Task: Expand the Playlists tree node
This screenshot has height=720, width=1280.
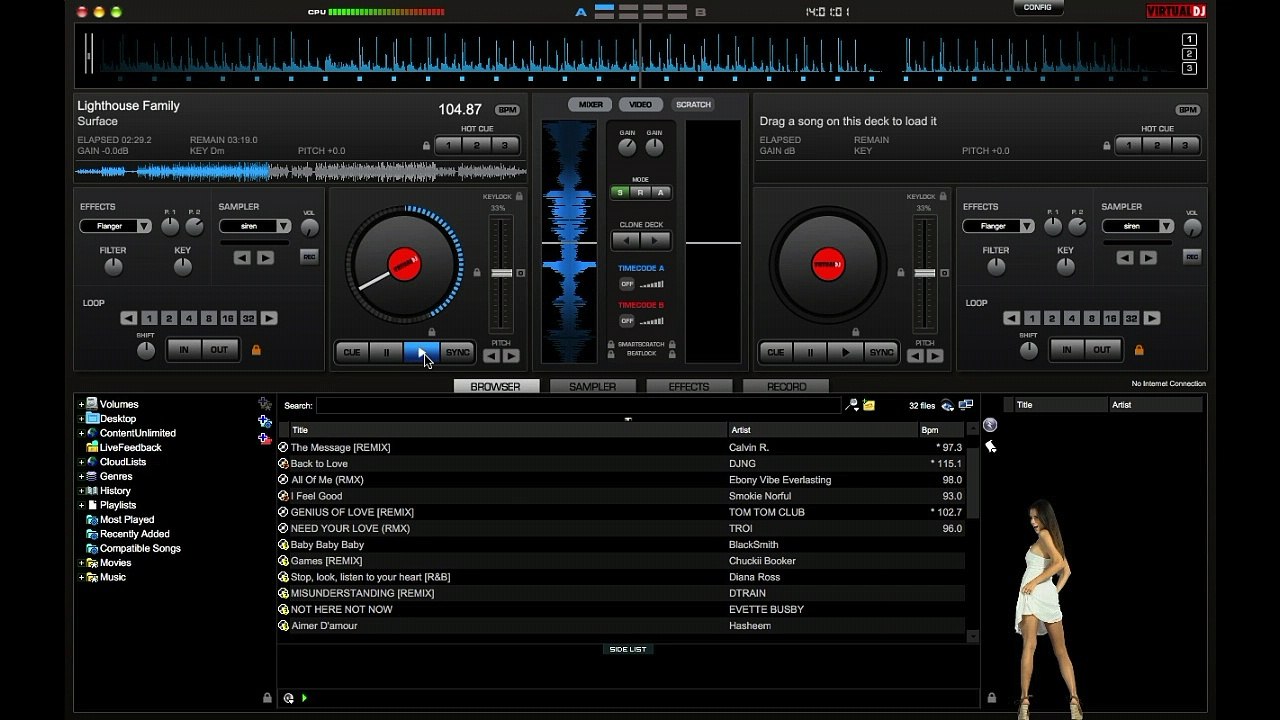Action: (81, 506)
